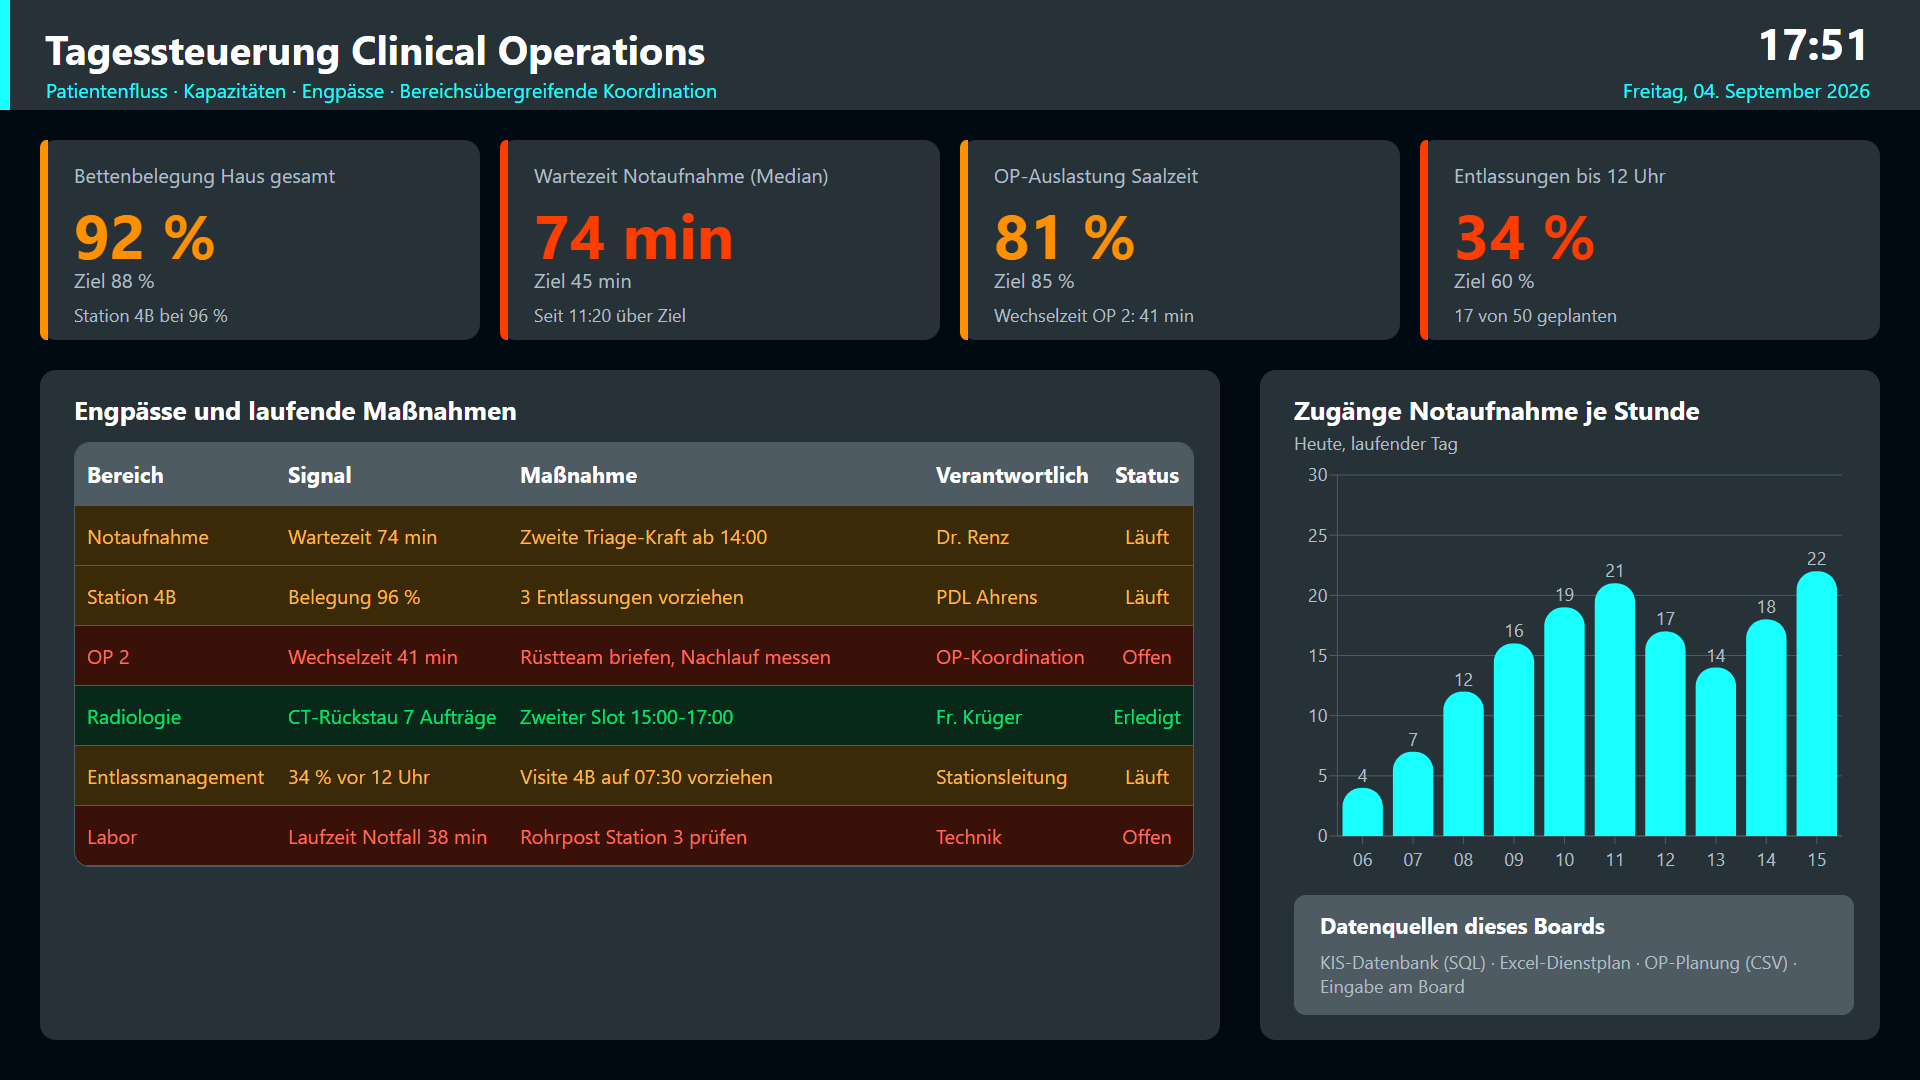This screenshot has width=1920, height=1080.
Task: Click the OP-Auslastung Saalzeit label
Action: 1096,176
